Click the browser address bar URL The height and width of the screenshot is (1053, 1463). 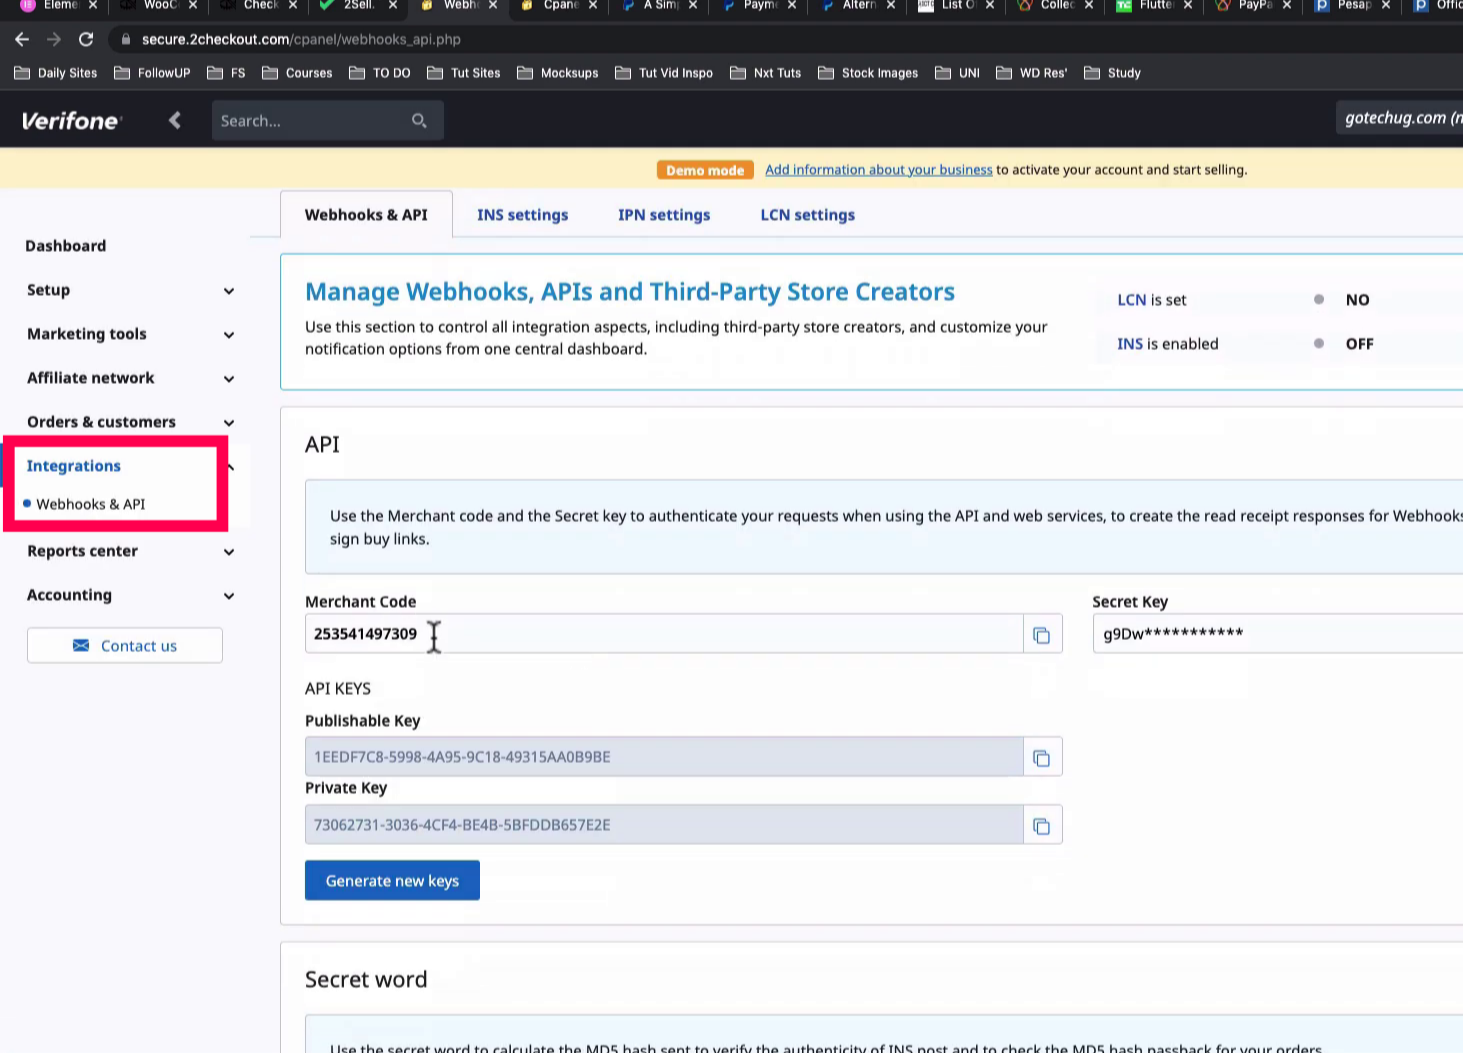301,39
